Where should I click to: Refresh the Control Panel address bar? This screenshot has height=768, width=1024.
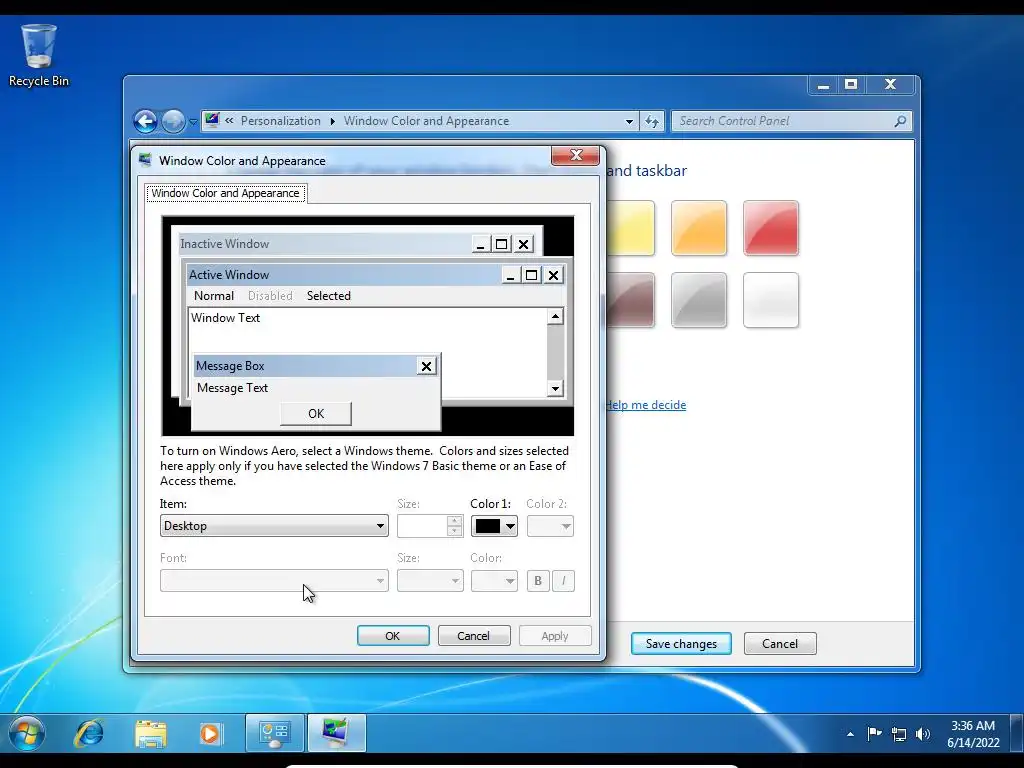pyautogui.click(x=652, y=121)
